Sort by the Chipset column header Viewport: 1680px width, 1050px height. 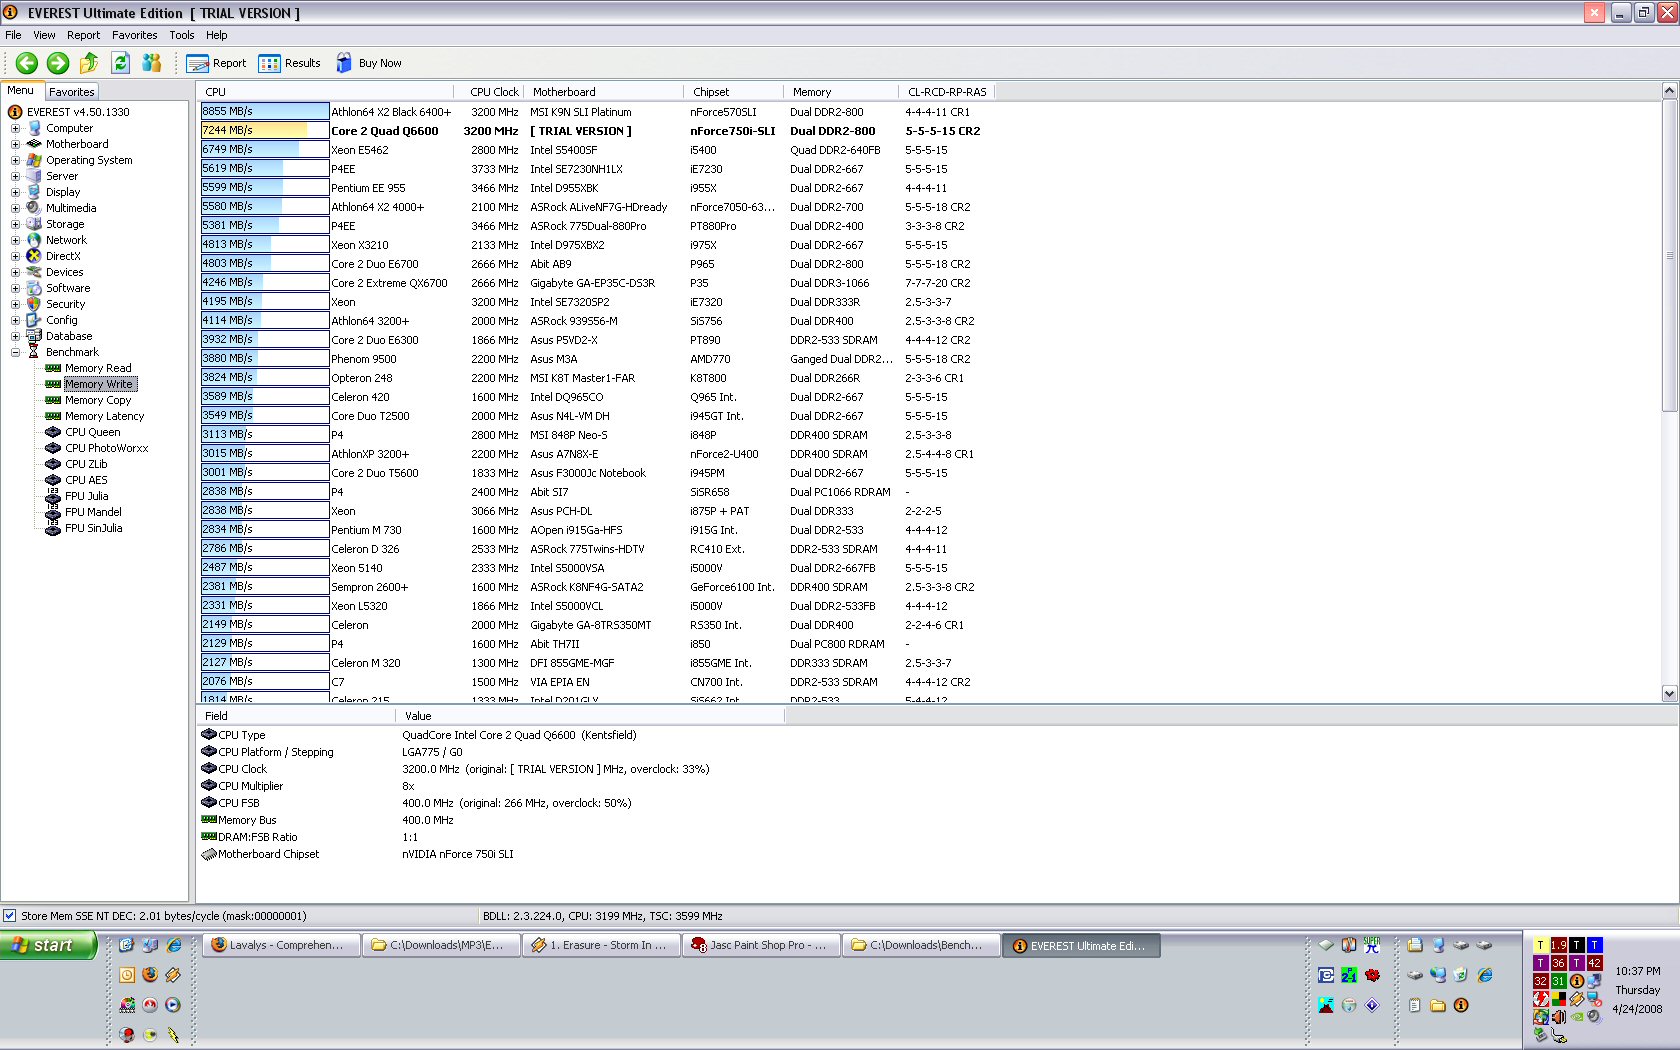(x=733, y=92)
